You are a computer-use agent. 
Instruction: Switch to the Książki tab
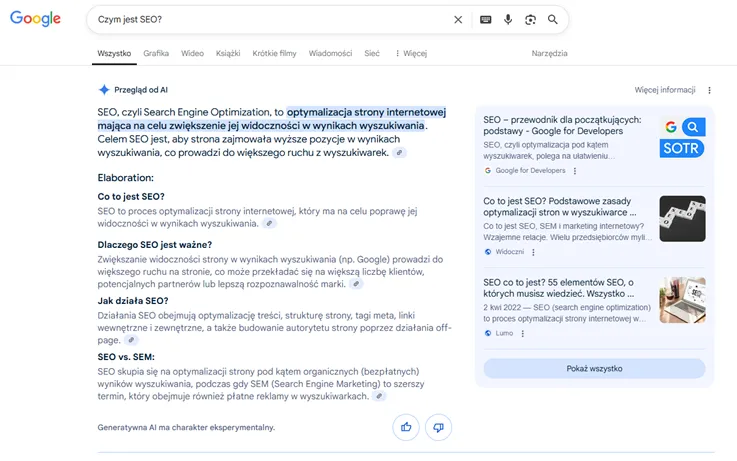click(x=228, y=53)
